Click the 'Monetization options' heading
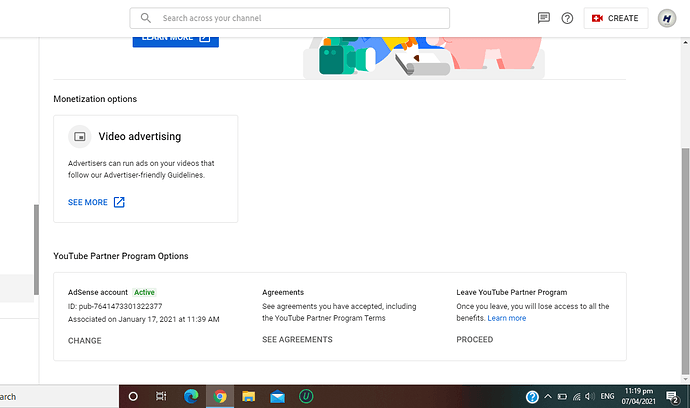This screenshot has width=690, height=408. [95, 99]
